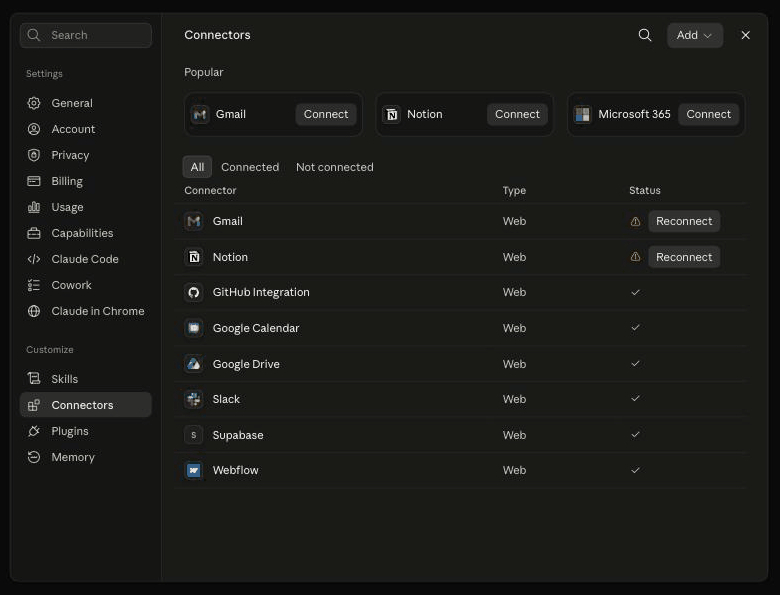Click the Notion icon in connector list
Image resolution: width=780 pixels, height=595 pixels.
(194, 257)
